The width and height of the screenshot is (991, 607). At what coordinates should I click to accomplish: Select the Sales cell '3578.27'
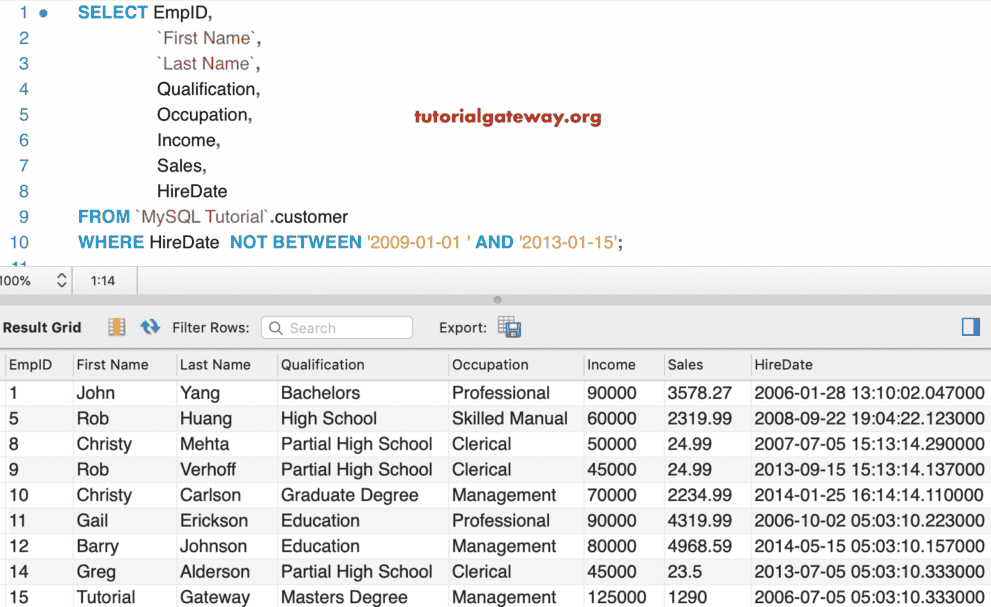pyautogui.click(x=700, y=393)
